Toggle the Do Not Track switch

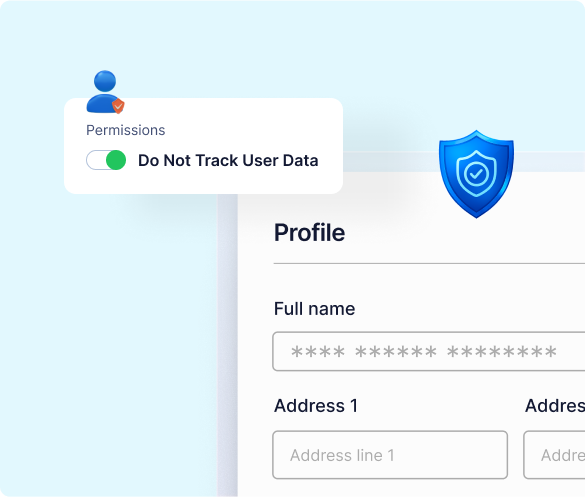coord(106,160)
